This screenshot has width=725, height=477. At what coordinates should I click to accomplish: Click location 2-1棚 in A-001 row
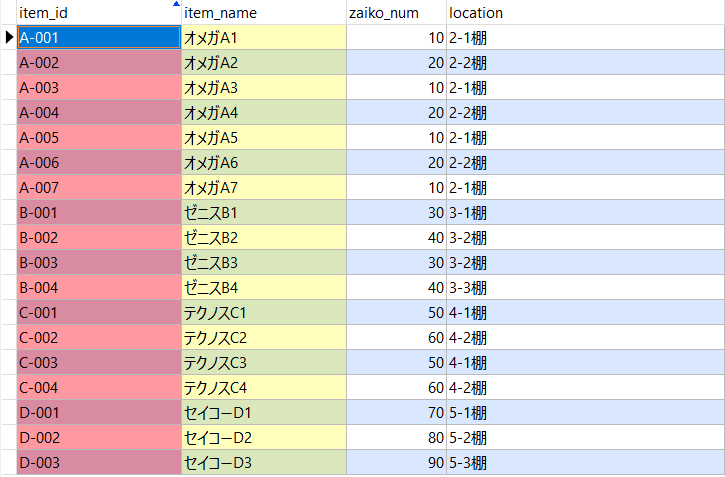tap(585, 37)
